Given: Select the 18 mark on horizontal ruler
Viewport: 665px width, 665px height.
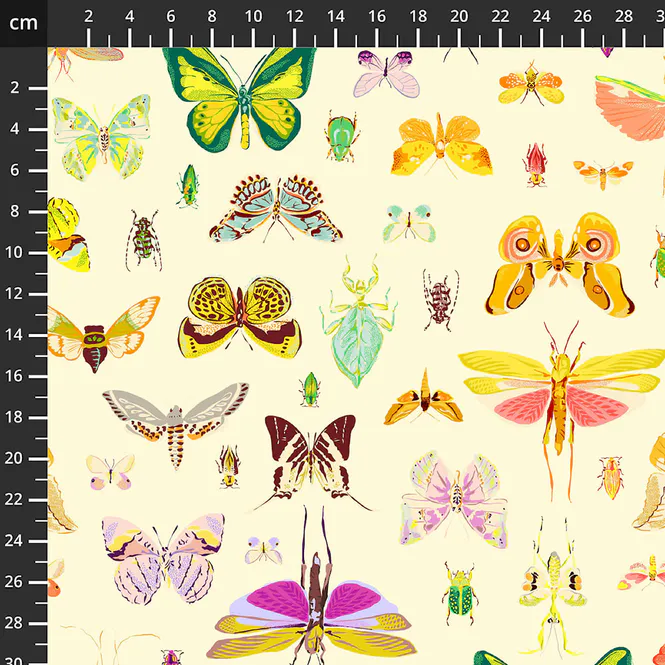Looking at the screenshot, I should 418,17.
